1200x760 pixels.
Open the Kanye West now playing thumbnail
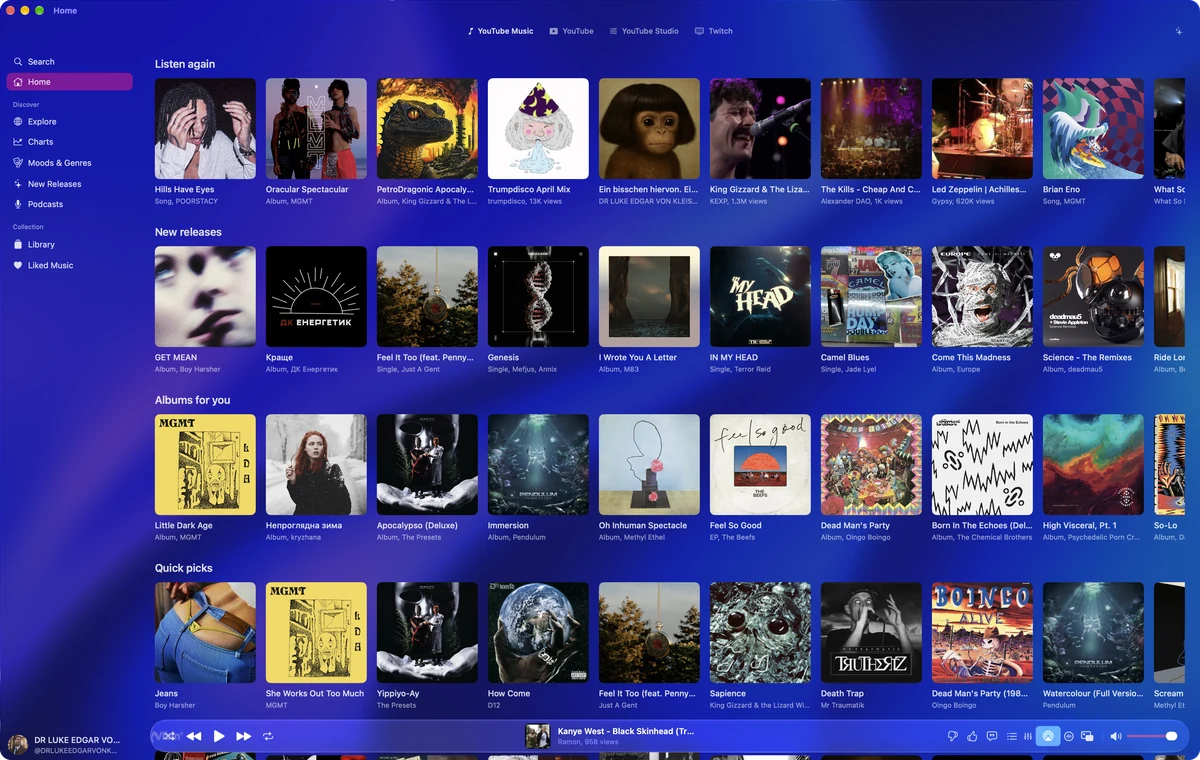coord(538,736)
